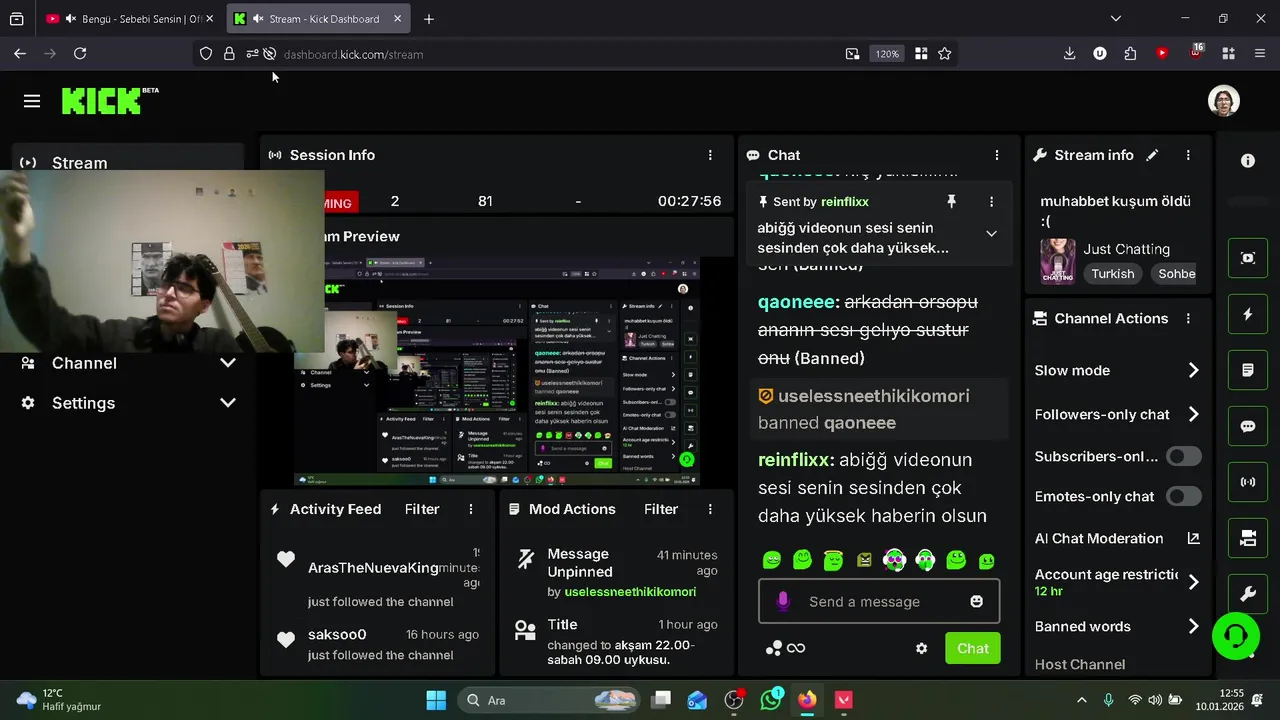Edit stream info with pencil icon
The image size is (1280, 720).
[1152, 155]
